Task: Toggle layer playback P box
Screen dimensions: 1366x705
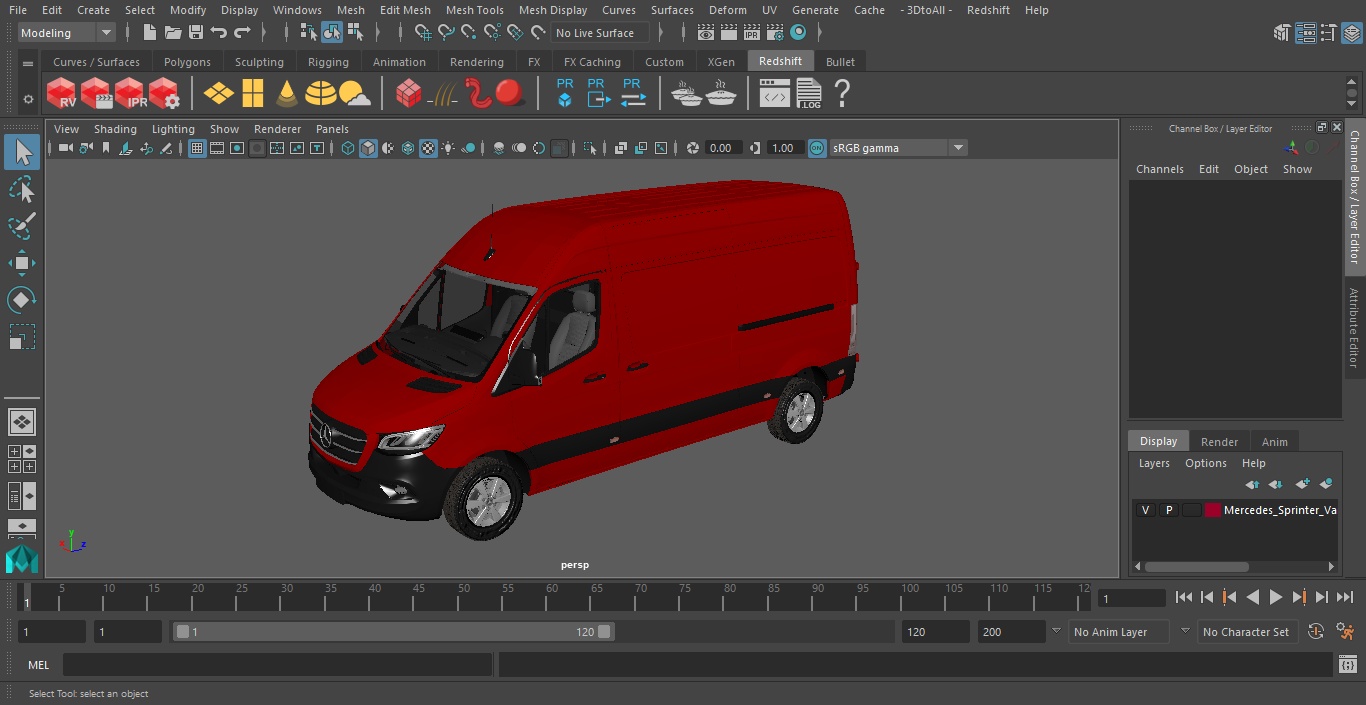Action: [x=1168, y=510]
